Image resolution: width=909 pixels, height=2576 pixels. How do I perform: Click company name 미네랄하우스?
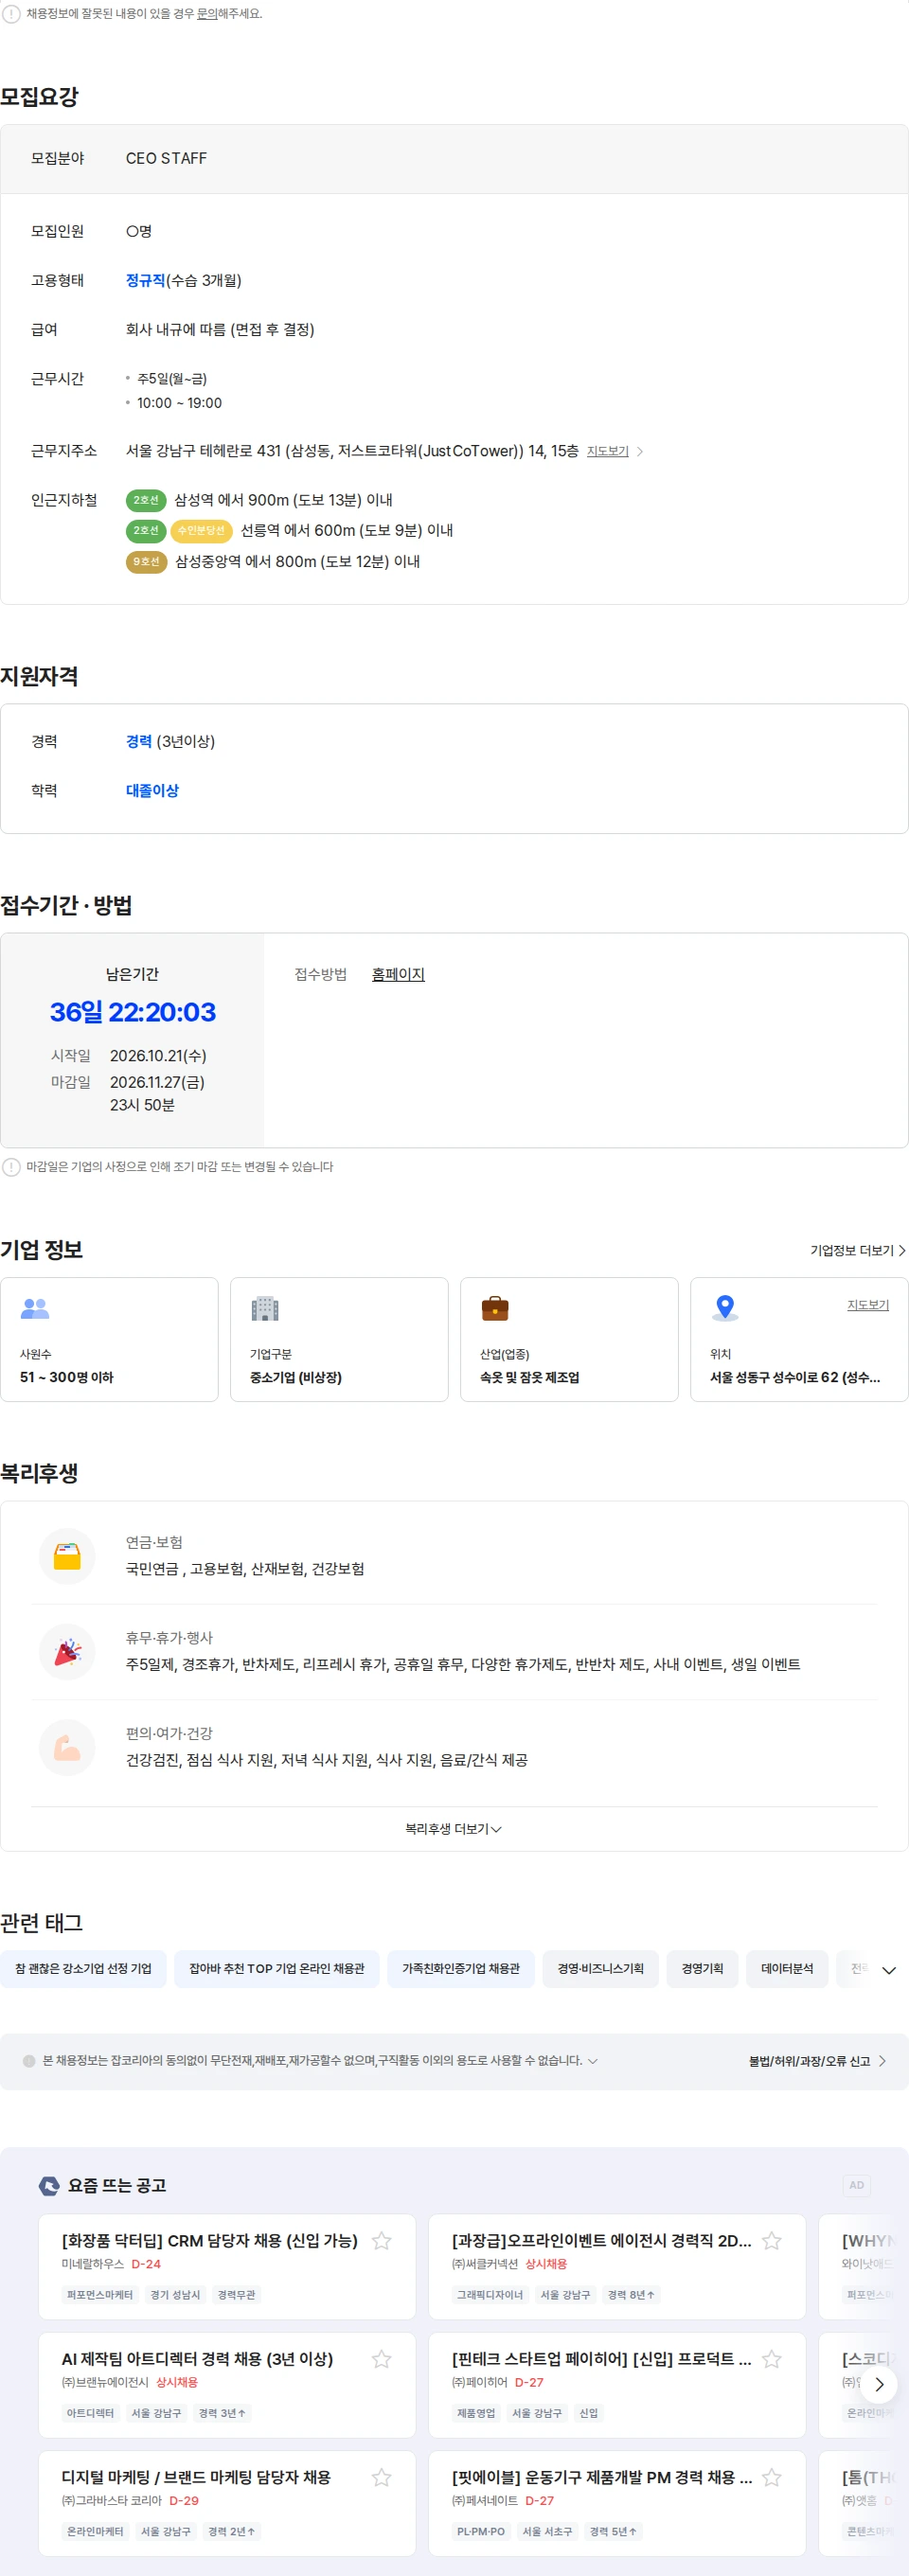point(93,2264)
